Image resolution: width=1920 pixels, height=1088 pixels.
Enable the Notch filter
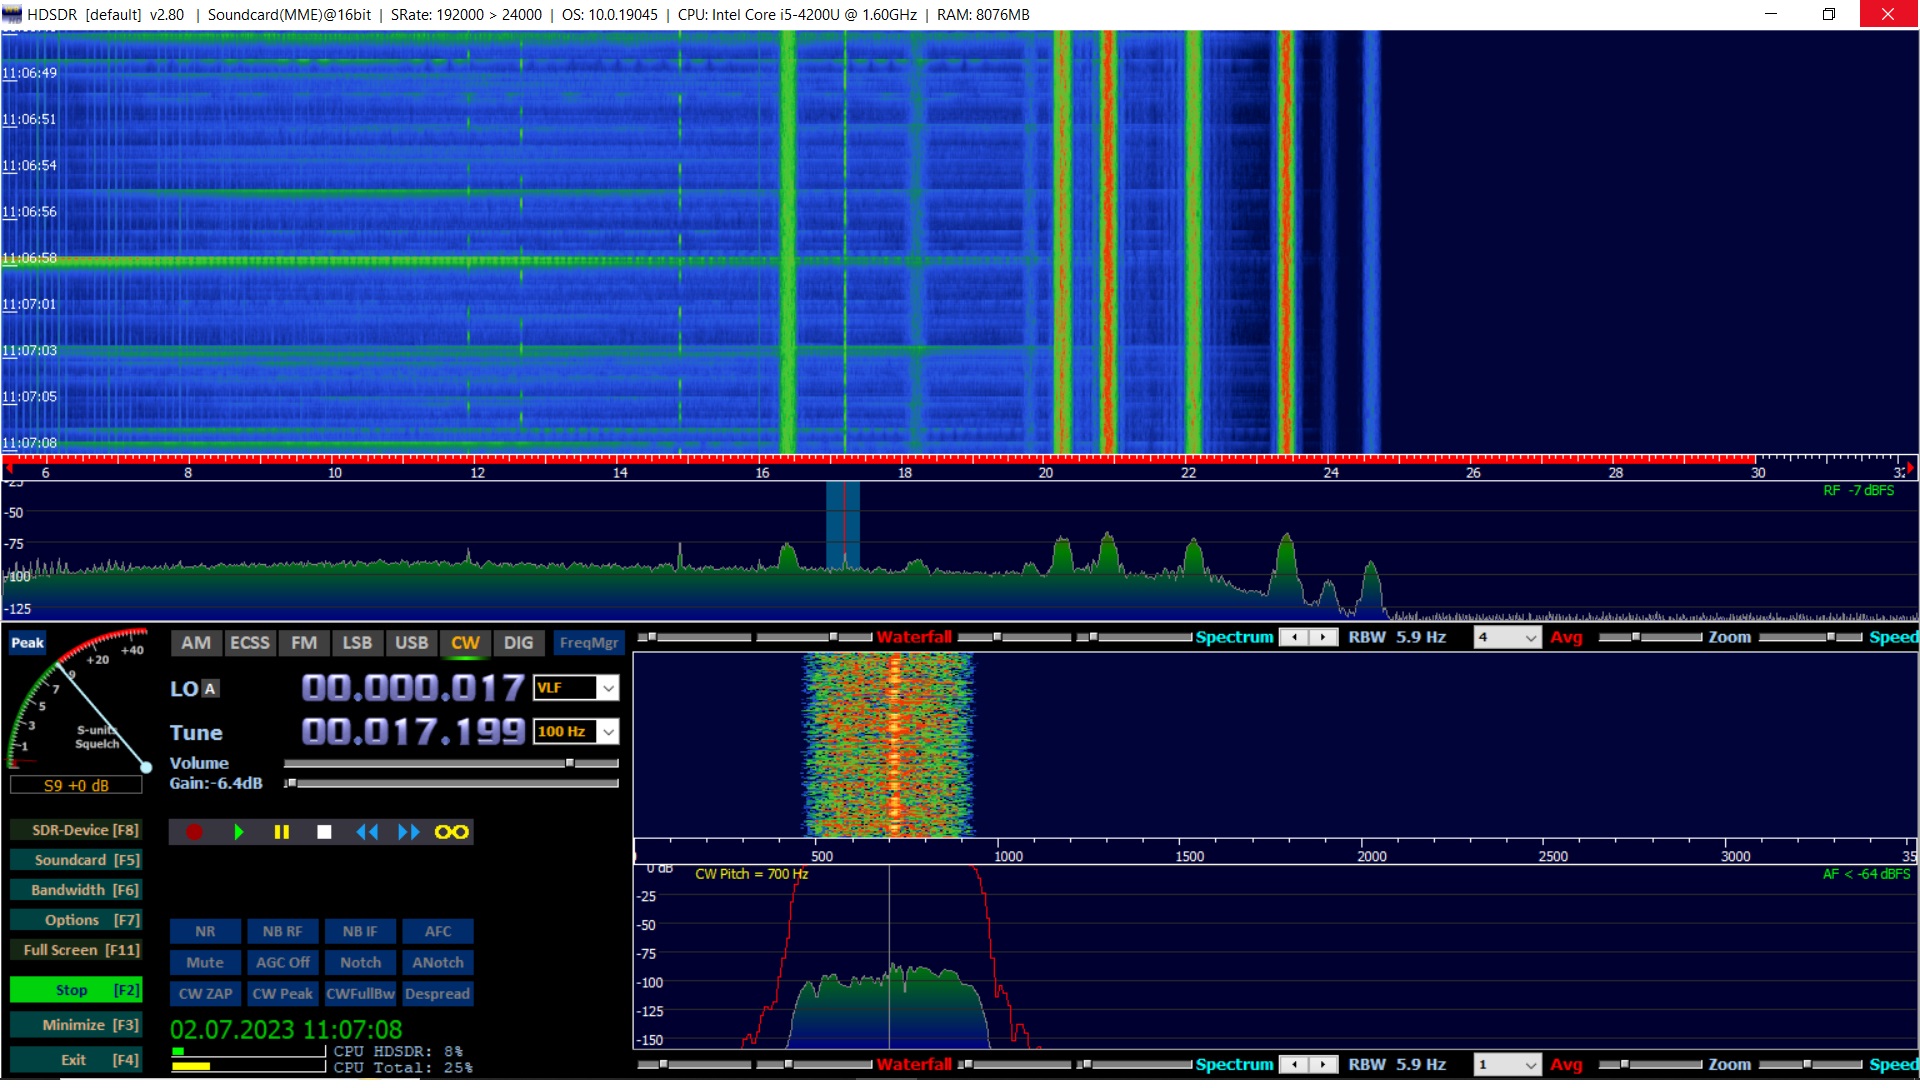(360, 962)
